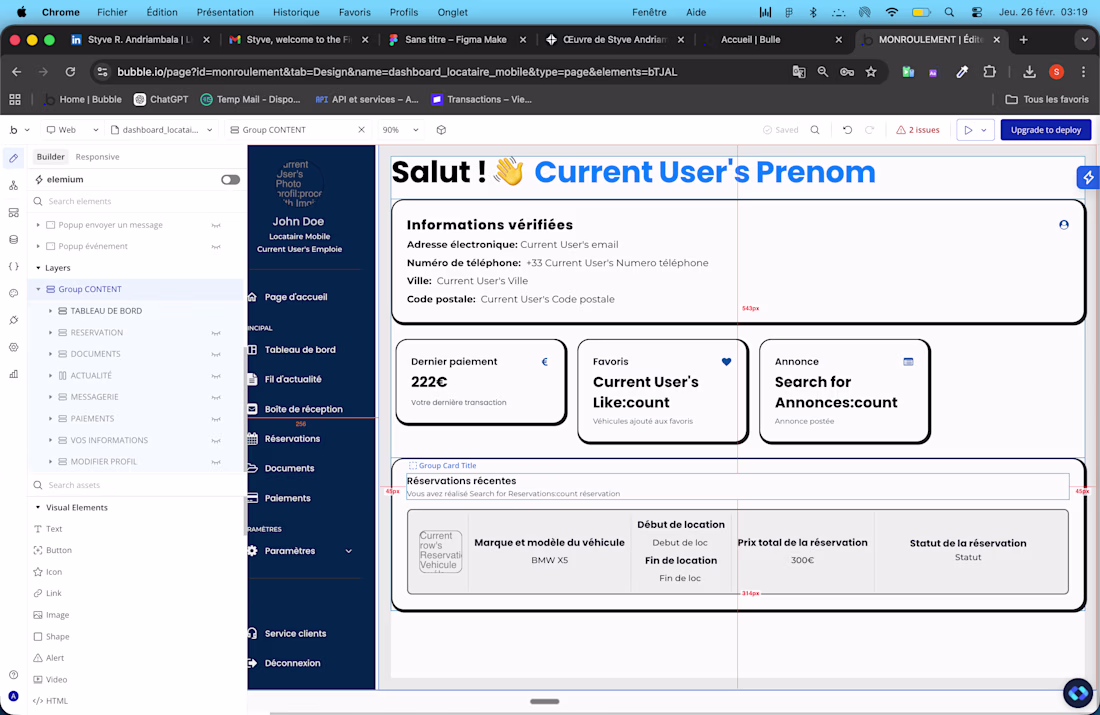Click Tableau de bord in canvas sidebar
Screen dimensions: 1100x715
[300, 349]
